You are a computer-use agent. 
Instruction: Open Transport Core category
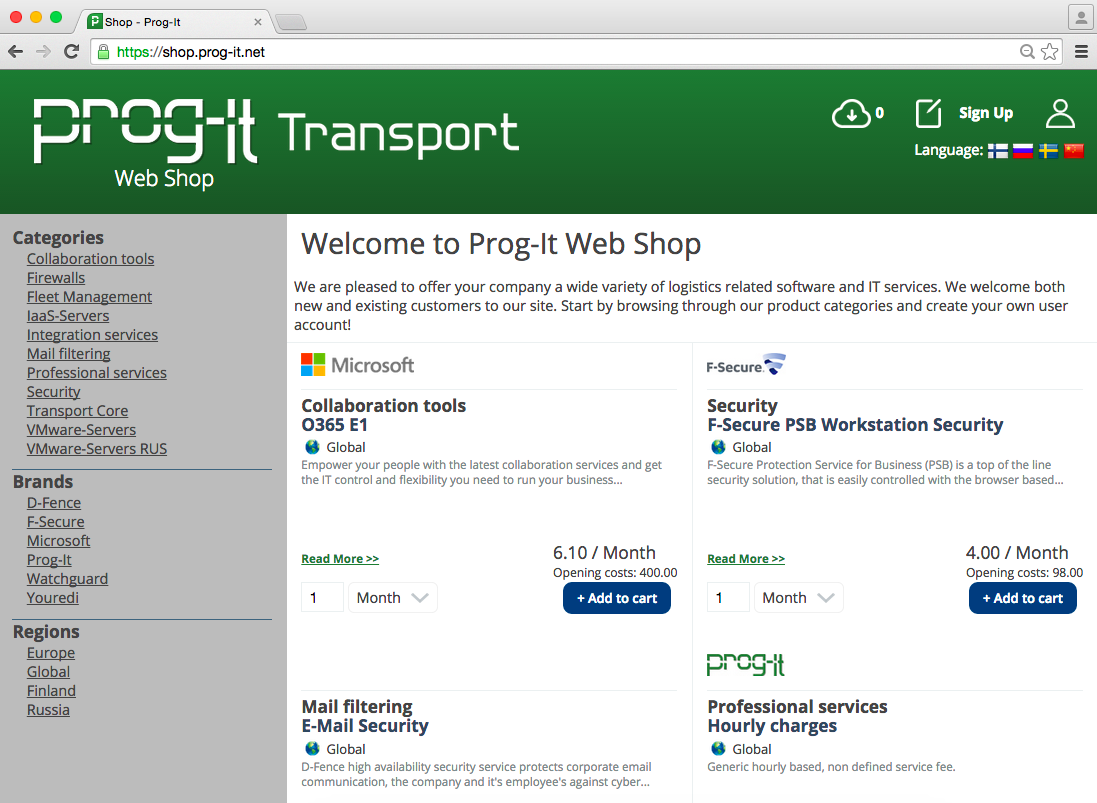click(77, 410)
